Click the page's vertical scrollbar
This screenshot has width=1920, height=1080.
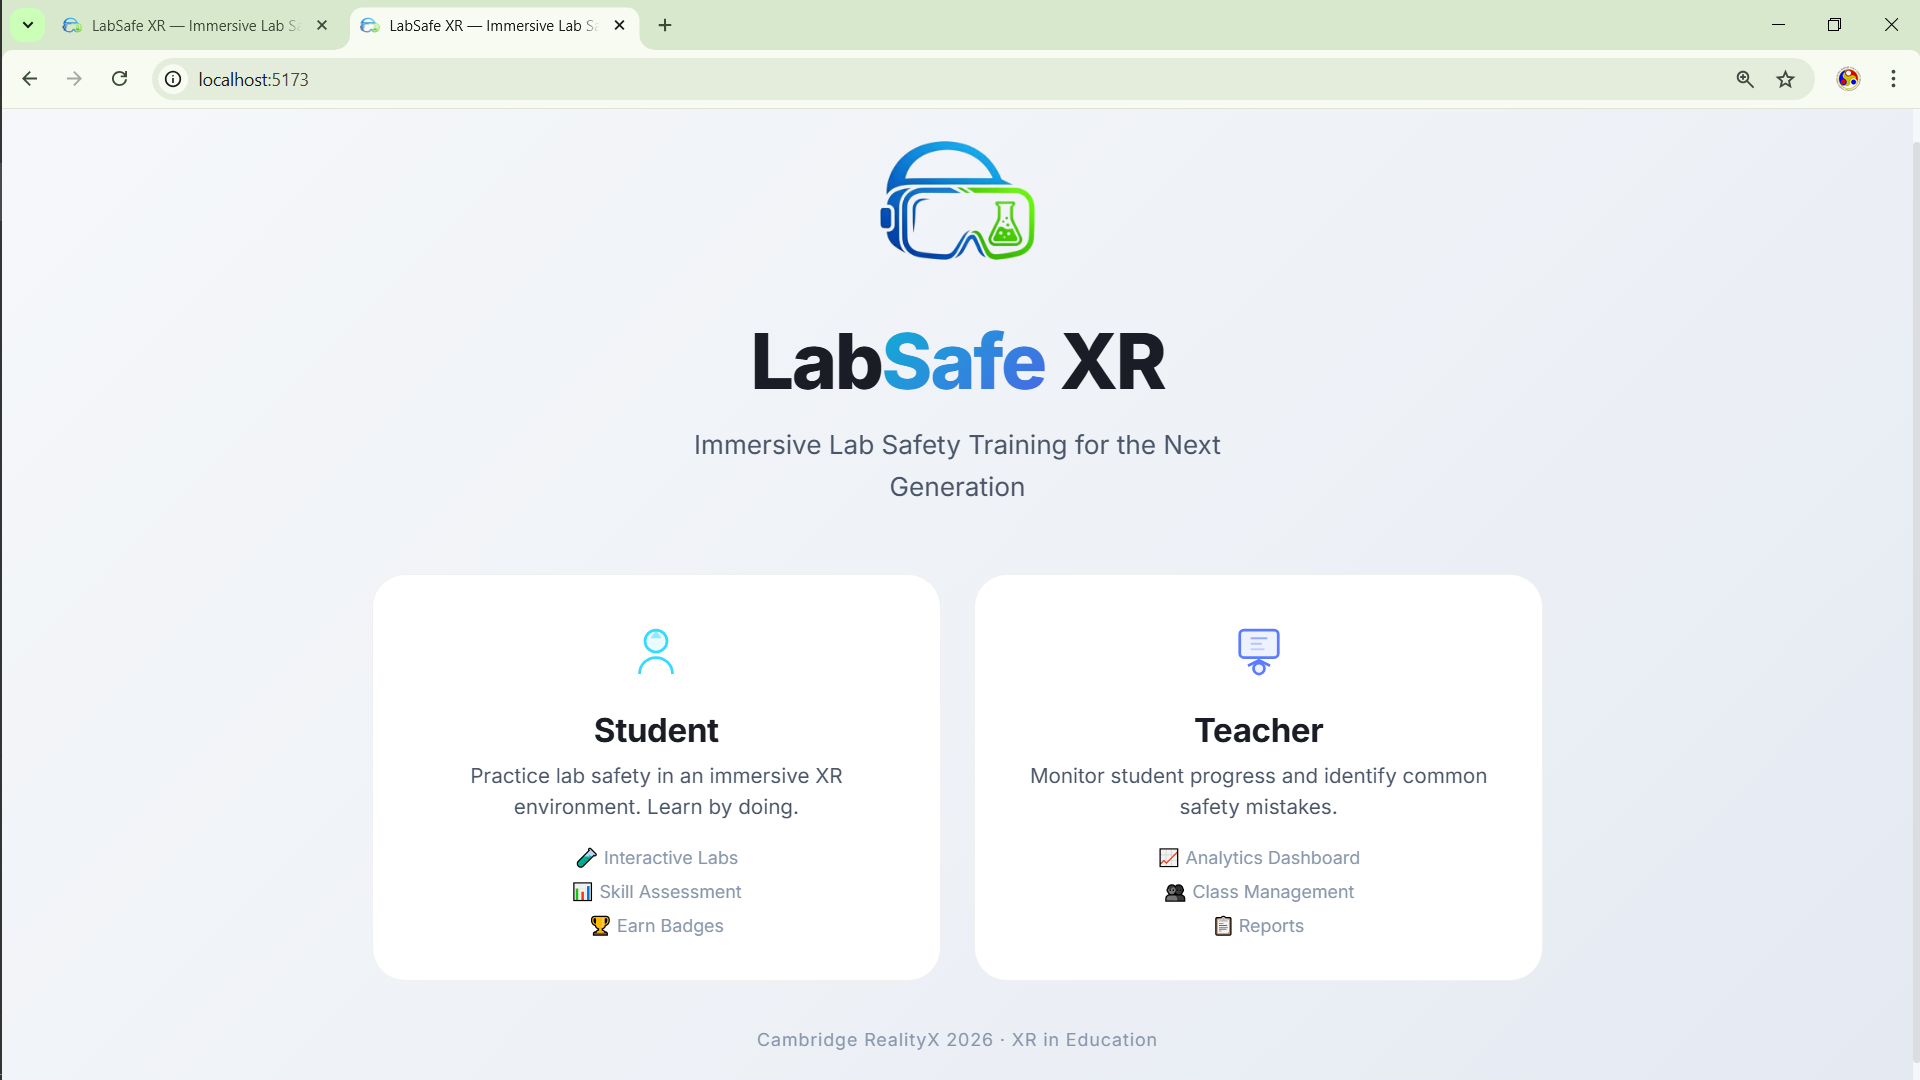1914,600
